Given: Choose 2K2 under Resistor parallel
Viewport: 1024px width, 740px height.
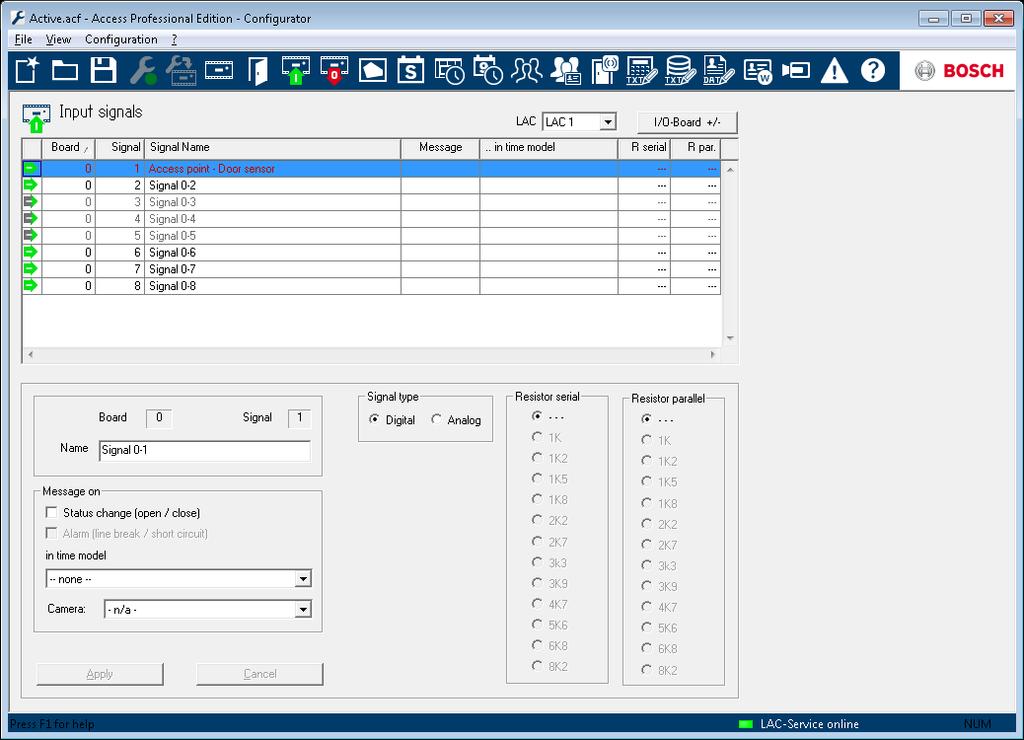Looking at the screenshot, I should pyautogui.click(x=647, y=524).
